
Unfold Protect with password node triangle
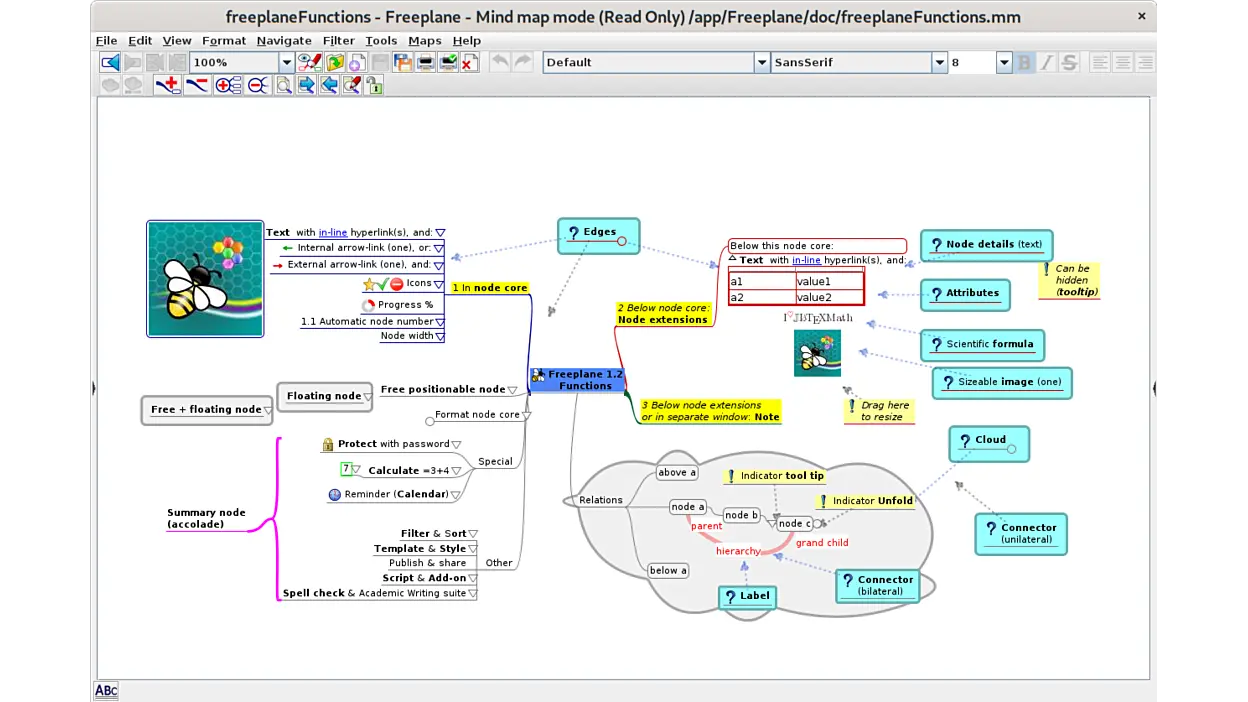[x=456, y=445]
